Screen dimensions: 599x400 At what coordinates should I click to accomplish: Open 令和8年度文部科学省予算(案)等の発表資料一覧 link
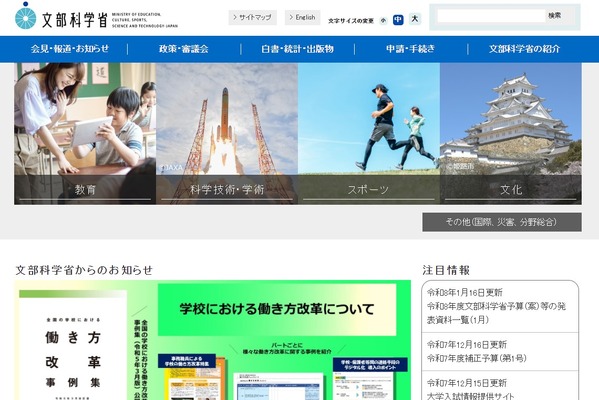497,313
